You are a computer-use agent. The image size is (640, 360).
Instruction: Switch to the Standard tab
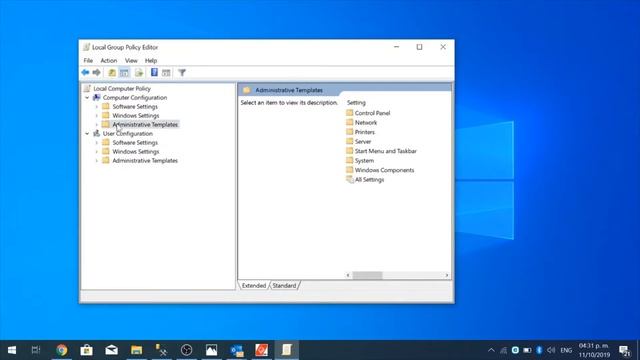(284, 285)
